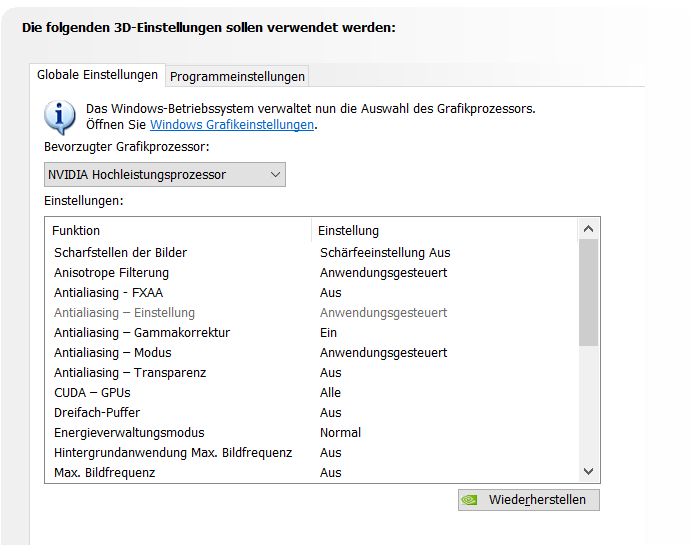The height and width of the screenshot is (545, 697).
Task: Select the Hintergrundanwendung Max. Bildfrequenz row
Action: (311, 453)
